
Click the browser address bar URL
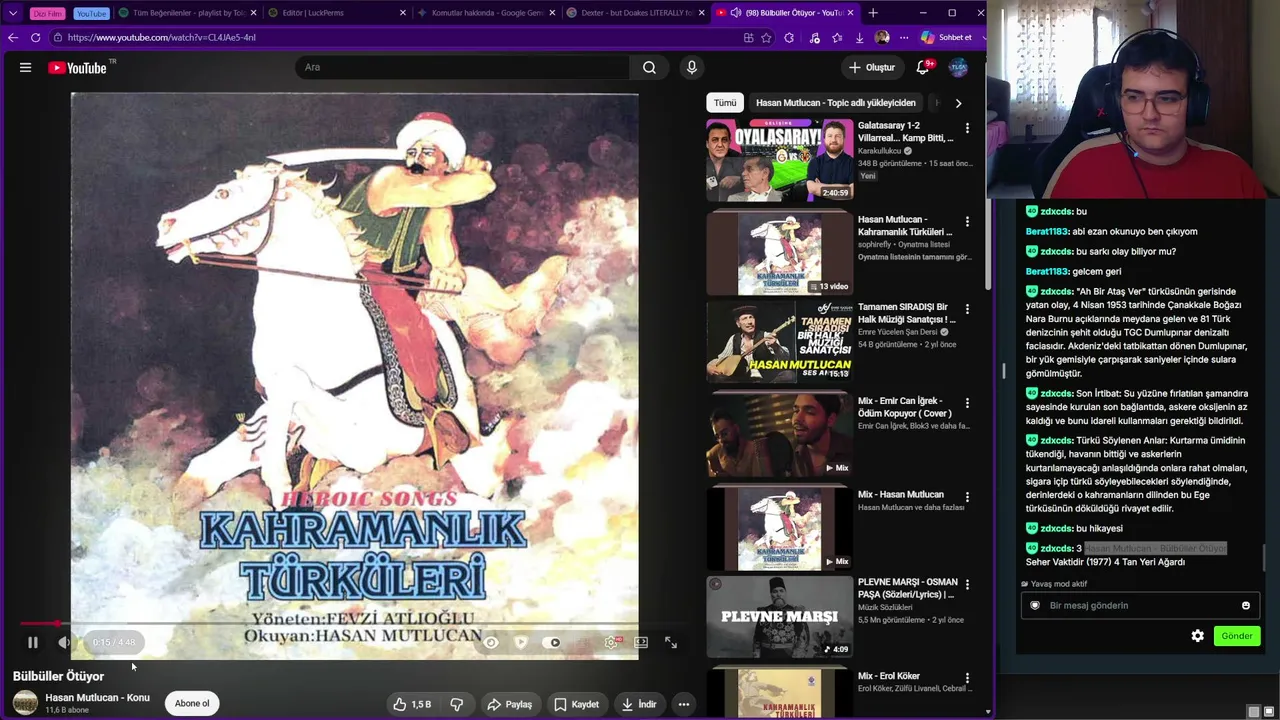point(162,38)
